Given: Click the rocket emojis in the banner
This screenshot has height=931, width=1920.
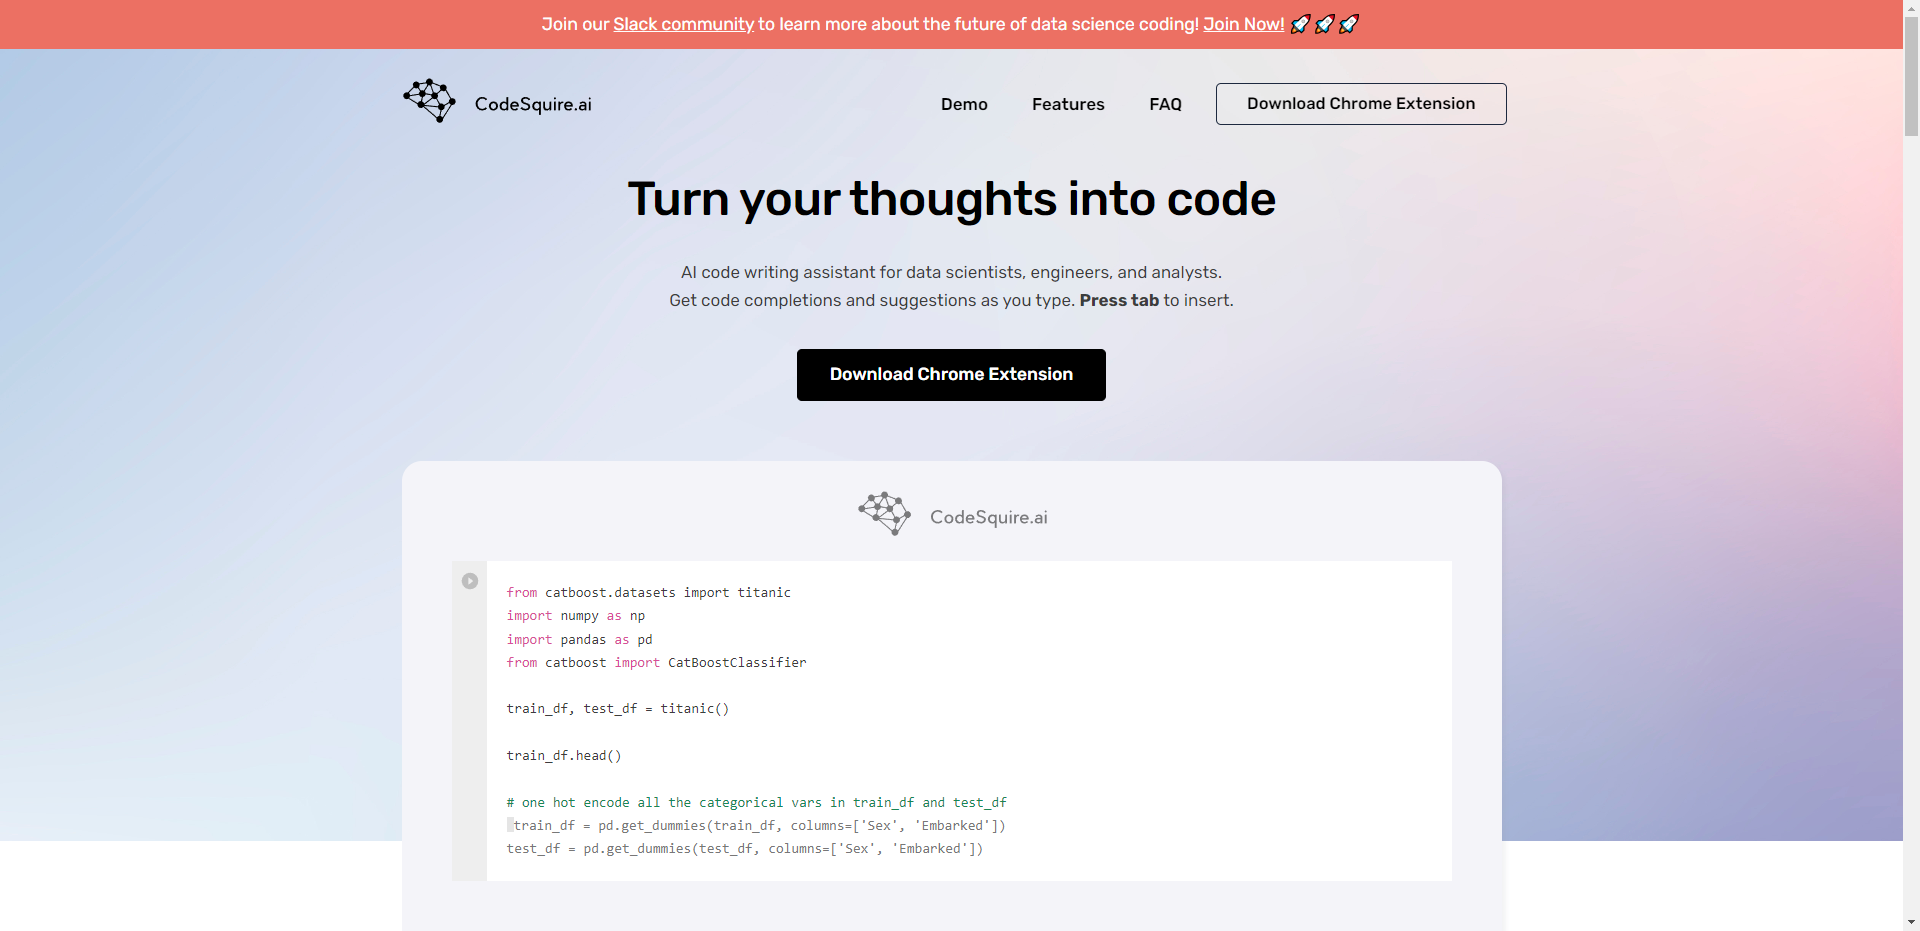Looking at the screenshot, I should [1324, 24].
